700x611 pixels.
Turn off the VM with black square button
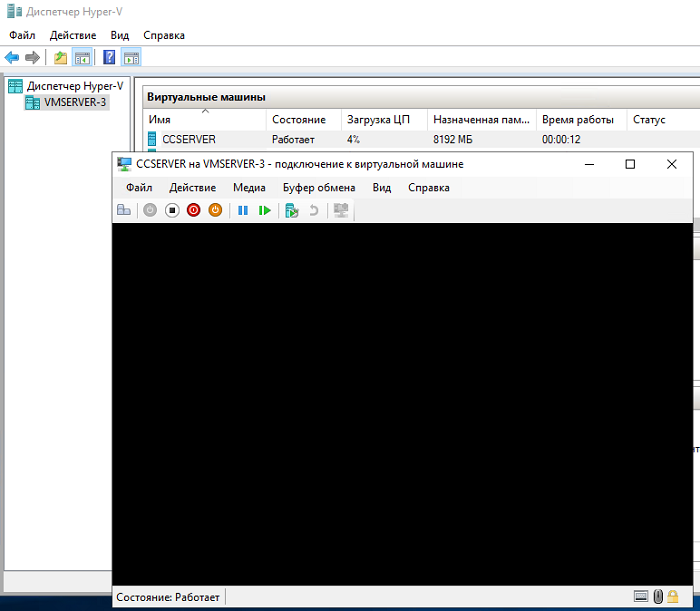[x=172, y=210]
